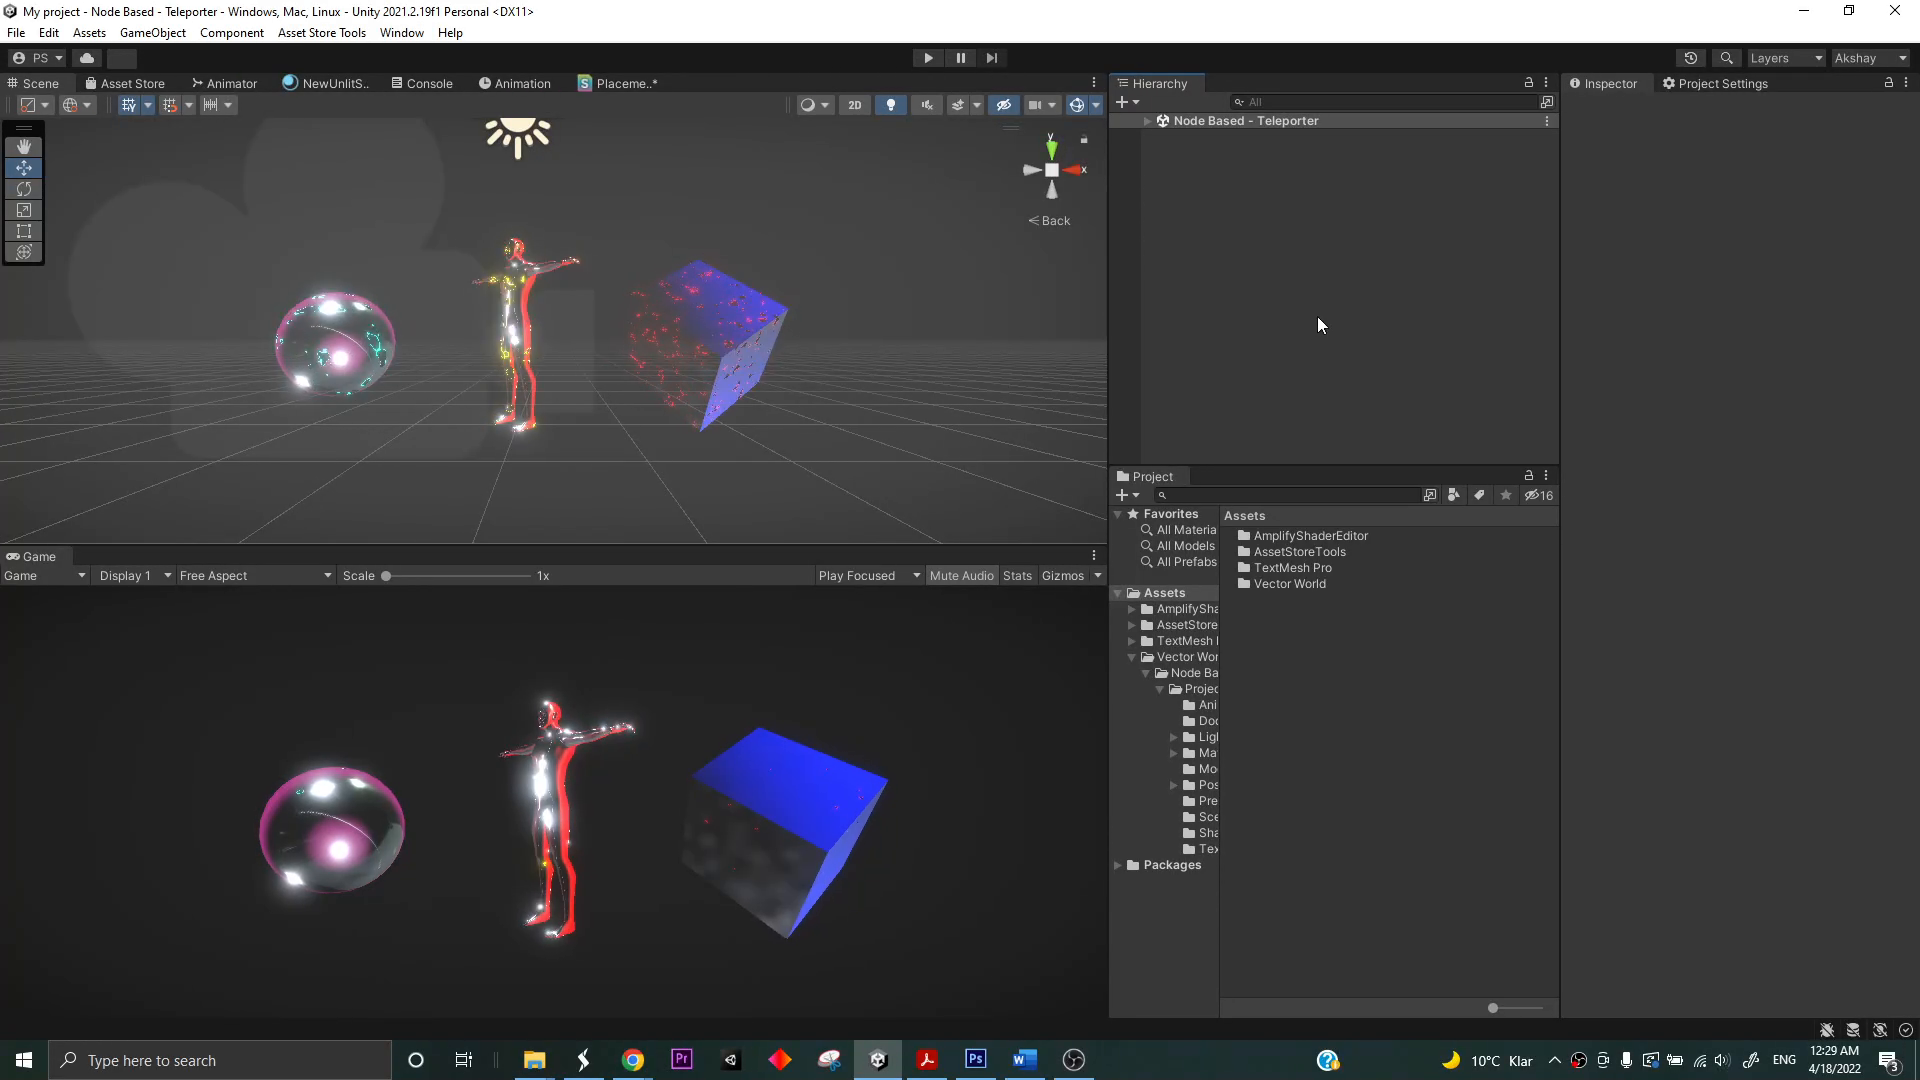Select the Rotate tool
The image size is (1920, 1080).
click(24, 189)
